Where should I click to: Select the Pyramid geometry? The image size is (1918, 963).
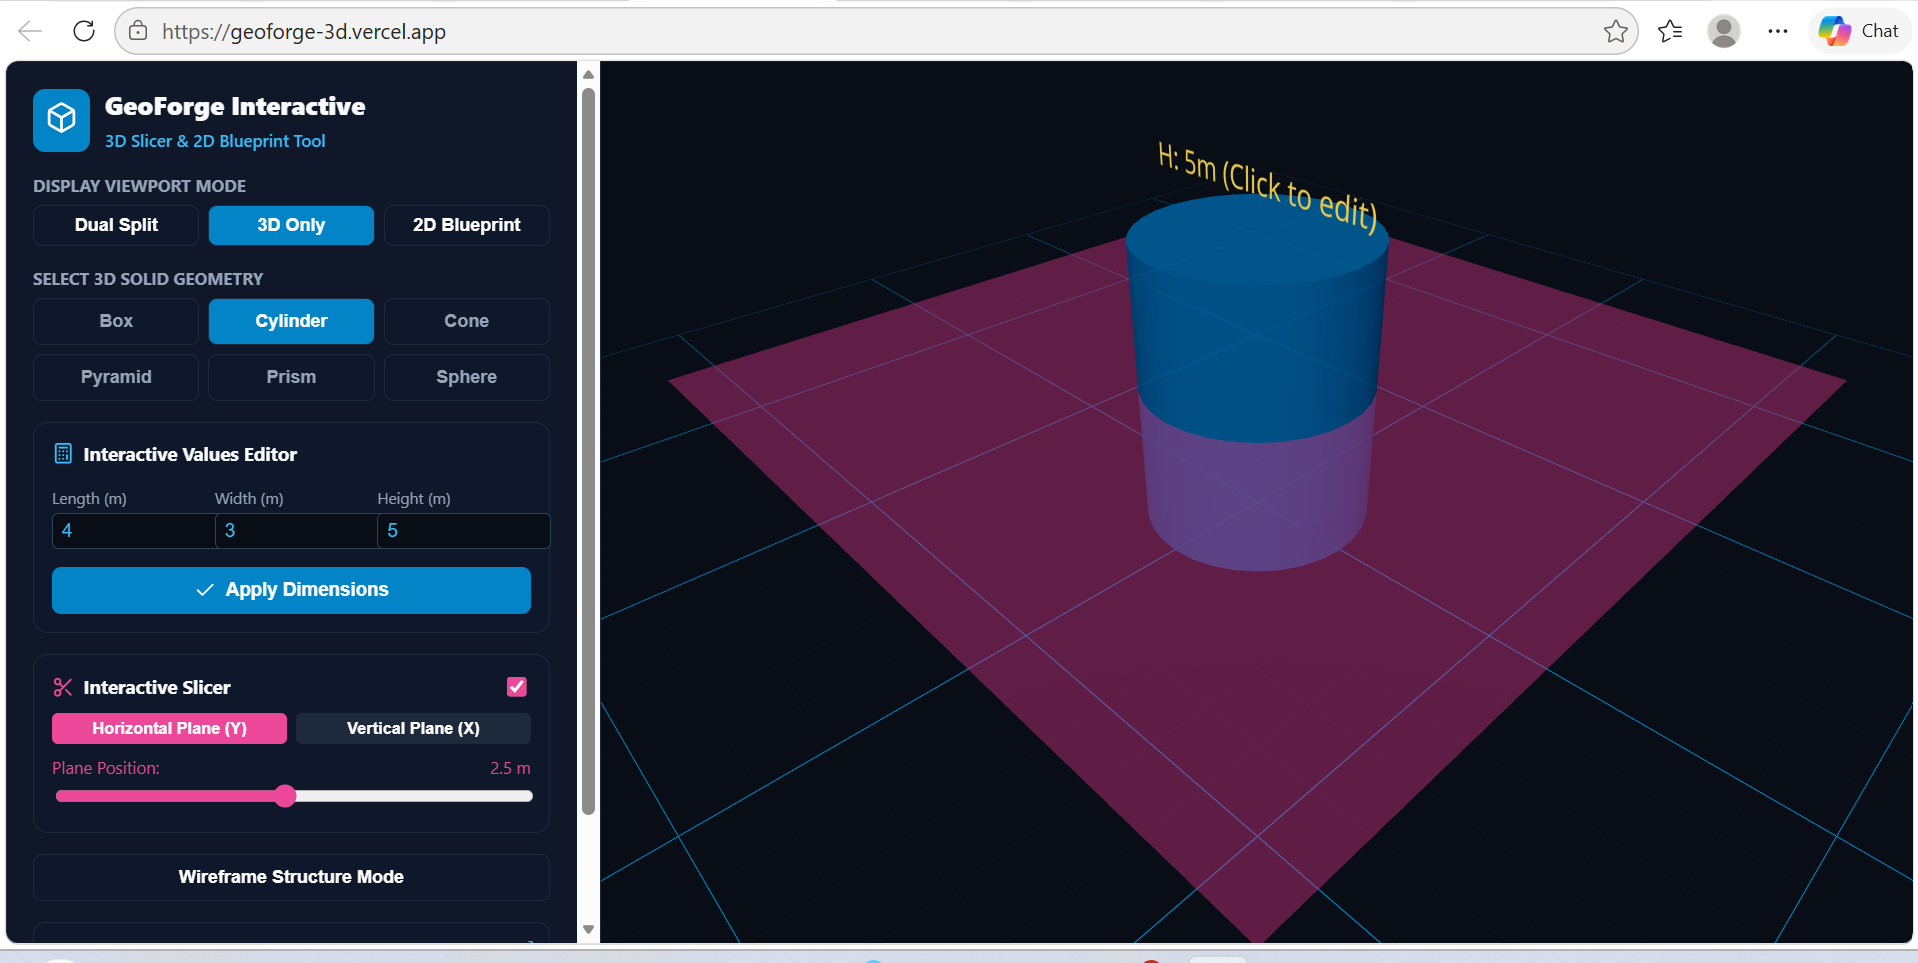tap(116, 377)
